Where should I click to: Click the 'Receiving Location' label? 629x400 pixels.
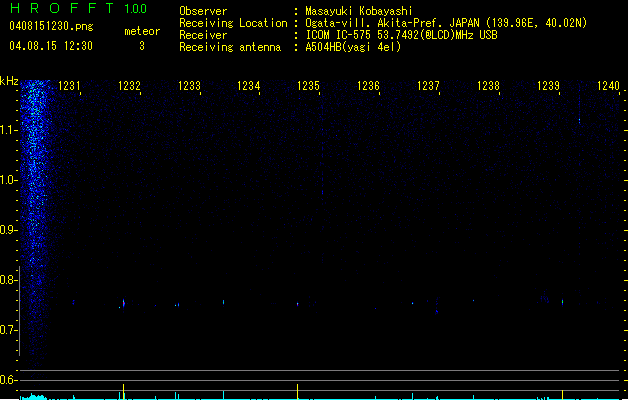[x=233, y=23]
